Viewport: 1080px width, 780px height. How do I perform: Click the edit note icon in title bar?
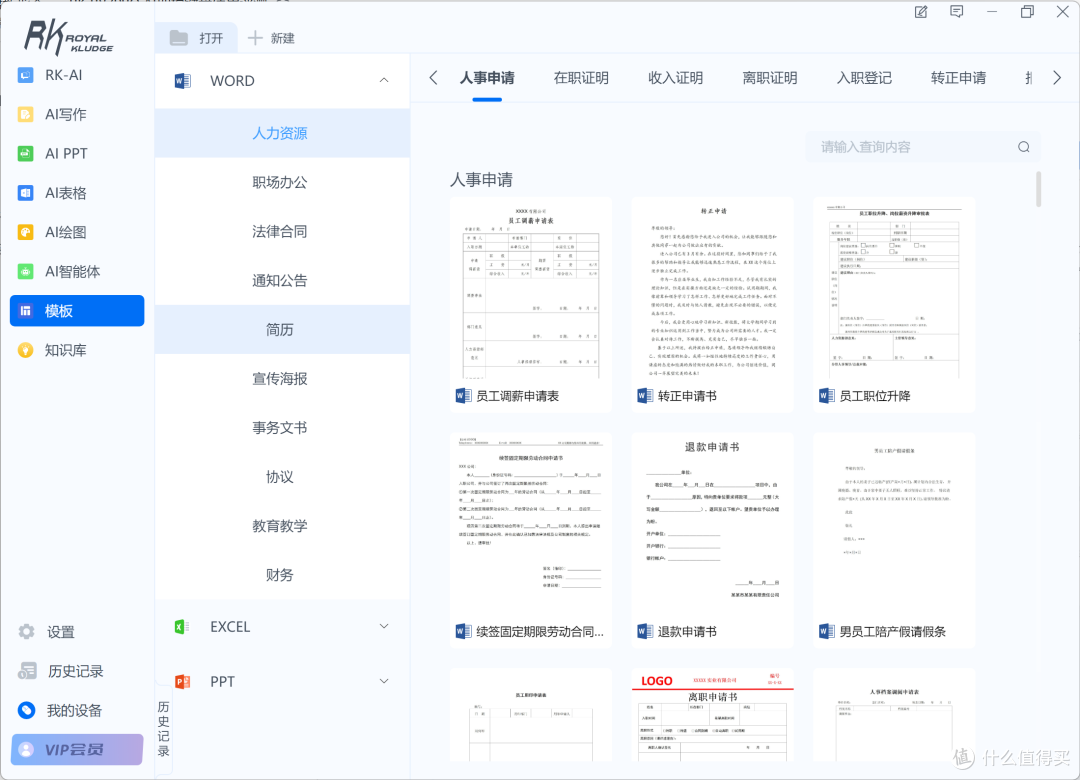921,12
